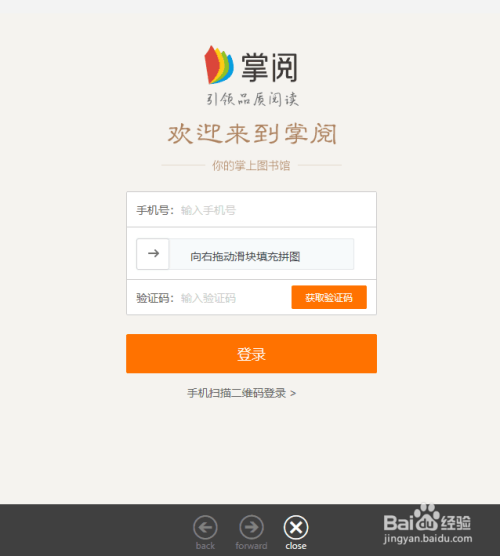The width and height of the screenshot is (500, 556).
Task: Click the right-arrow slider handle
Action: [153, 254]
